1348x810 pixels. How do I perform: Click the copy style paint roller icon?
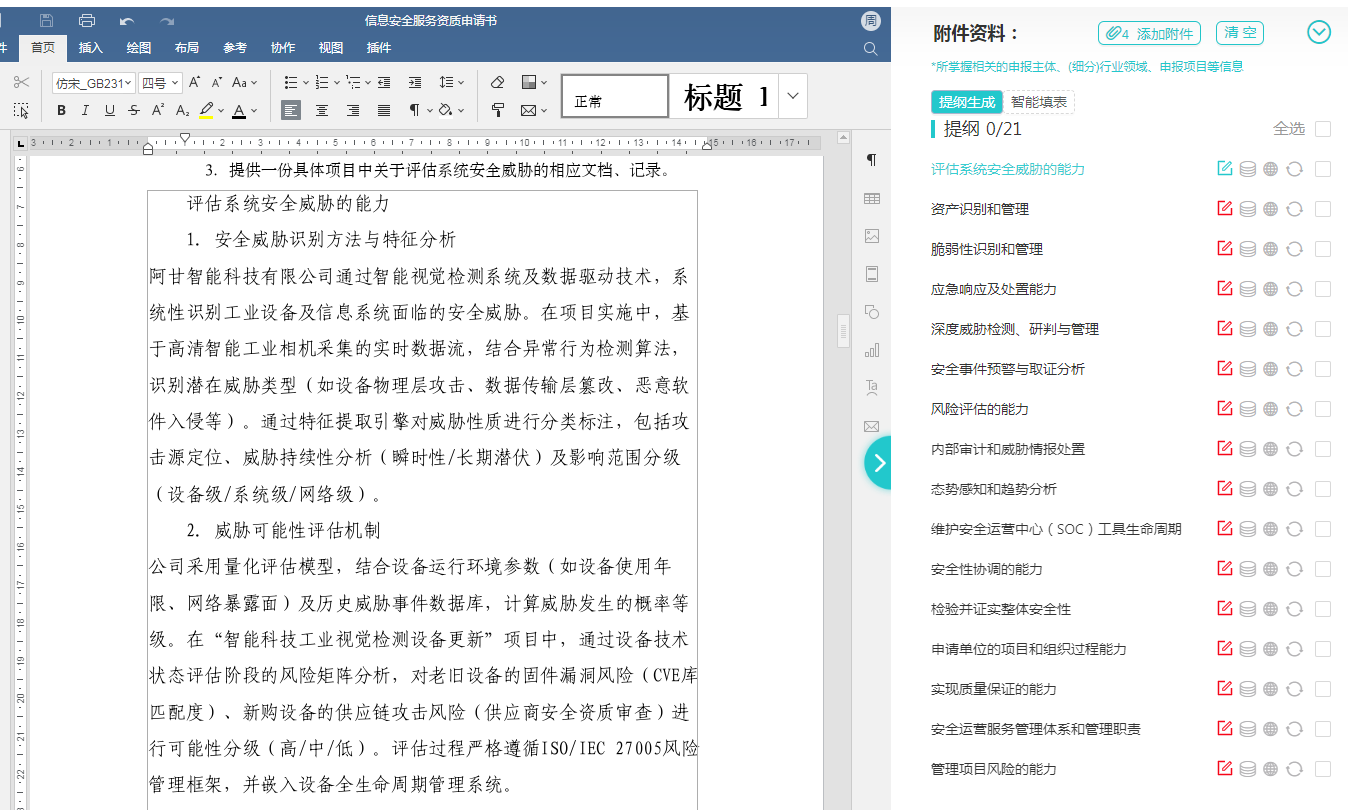[498, 110]
